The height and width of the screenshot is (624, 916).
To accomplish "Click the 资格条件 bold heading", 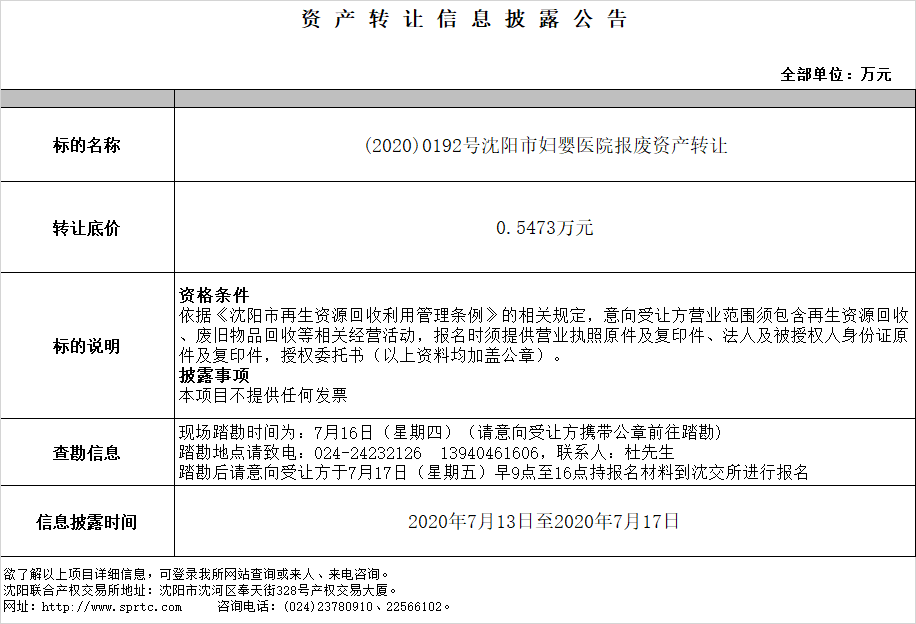I will point(213,296).
